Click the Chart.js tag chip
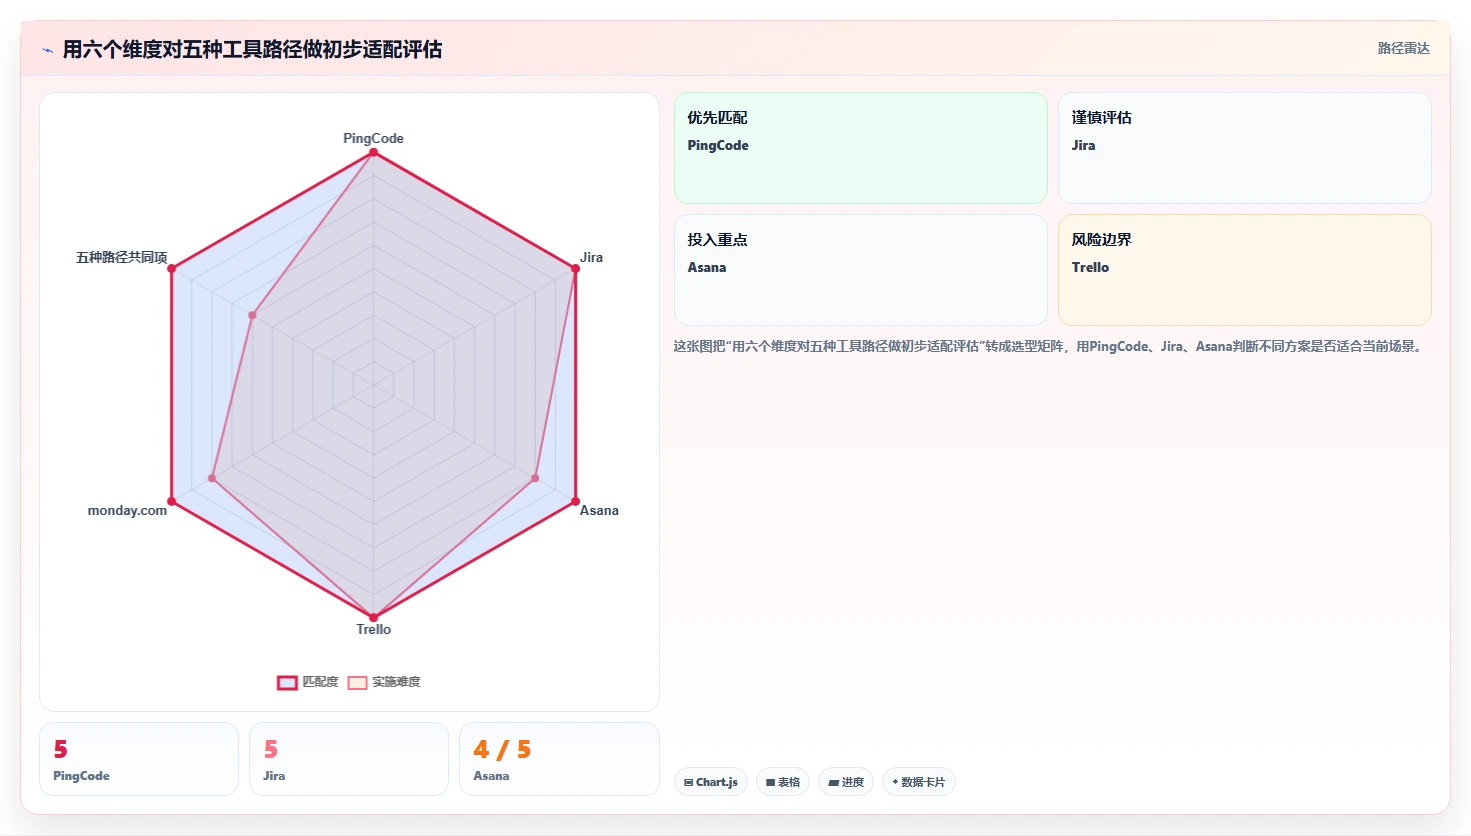This screenshot has width=1471, height=836. (x=711, y=782)
